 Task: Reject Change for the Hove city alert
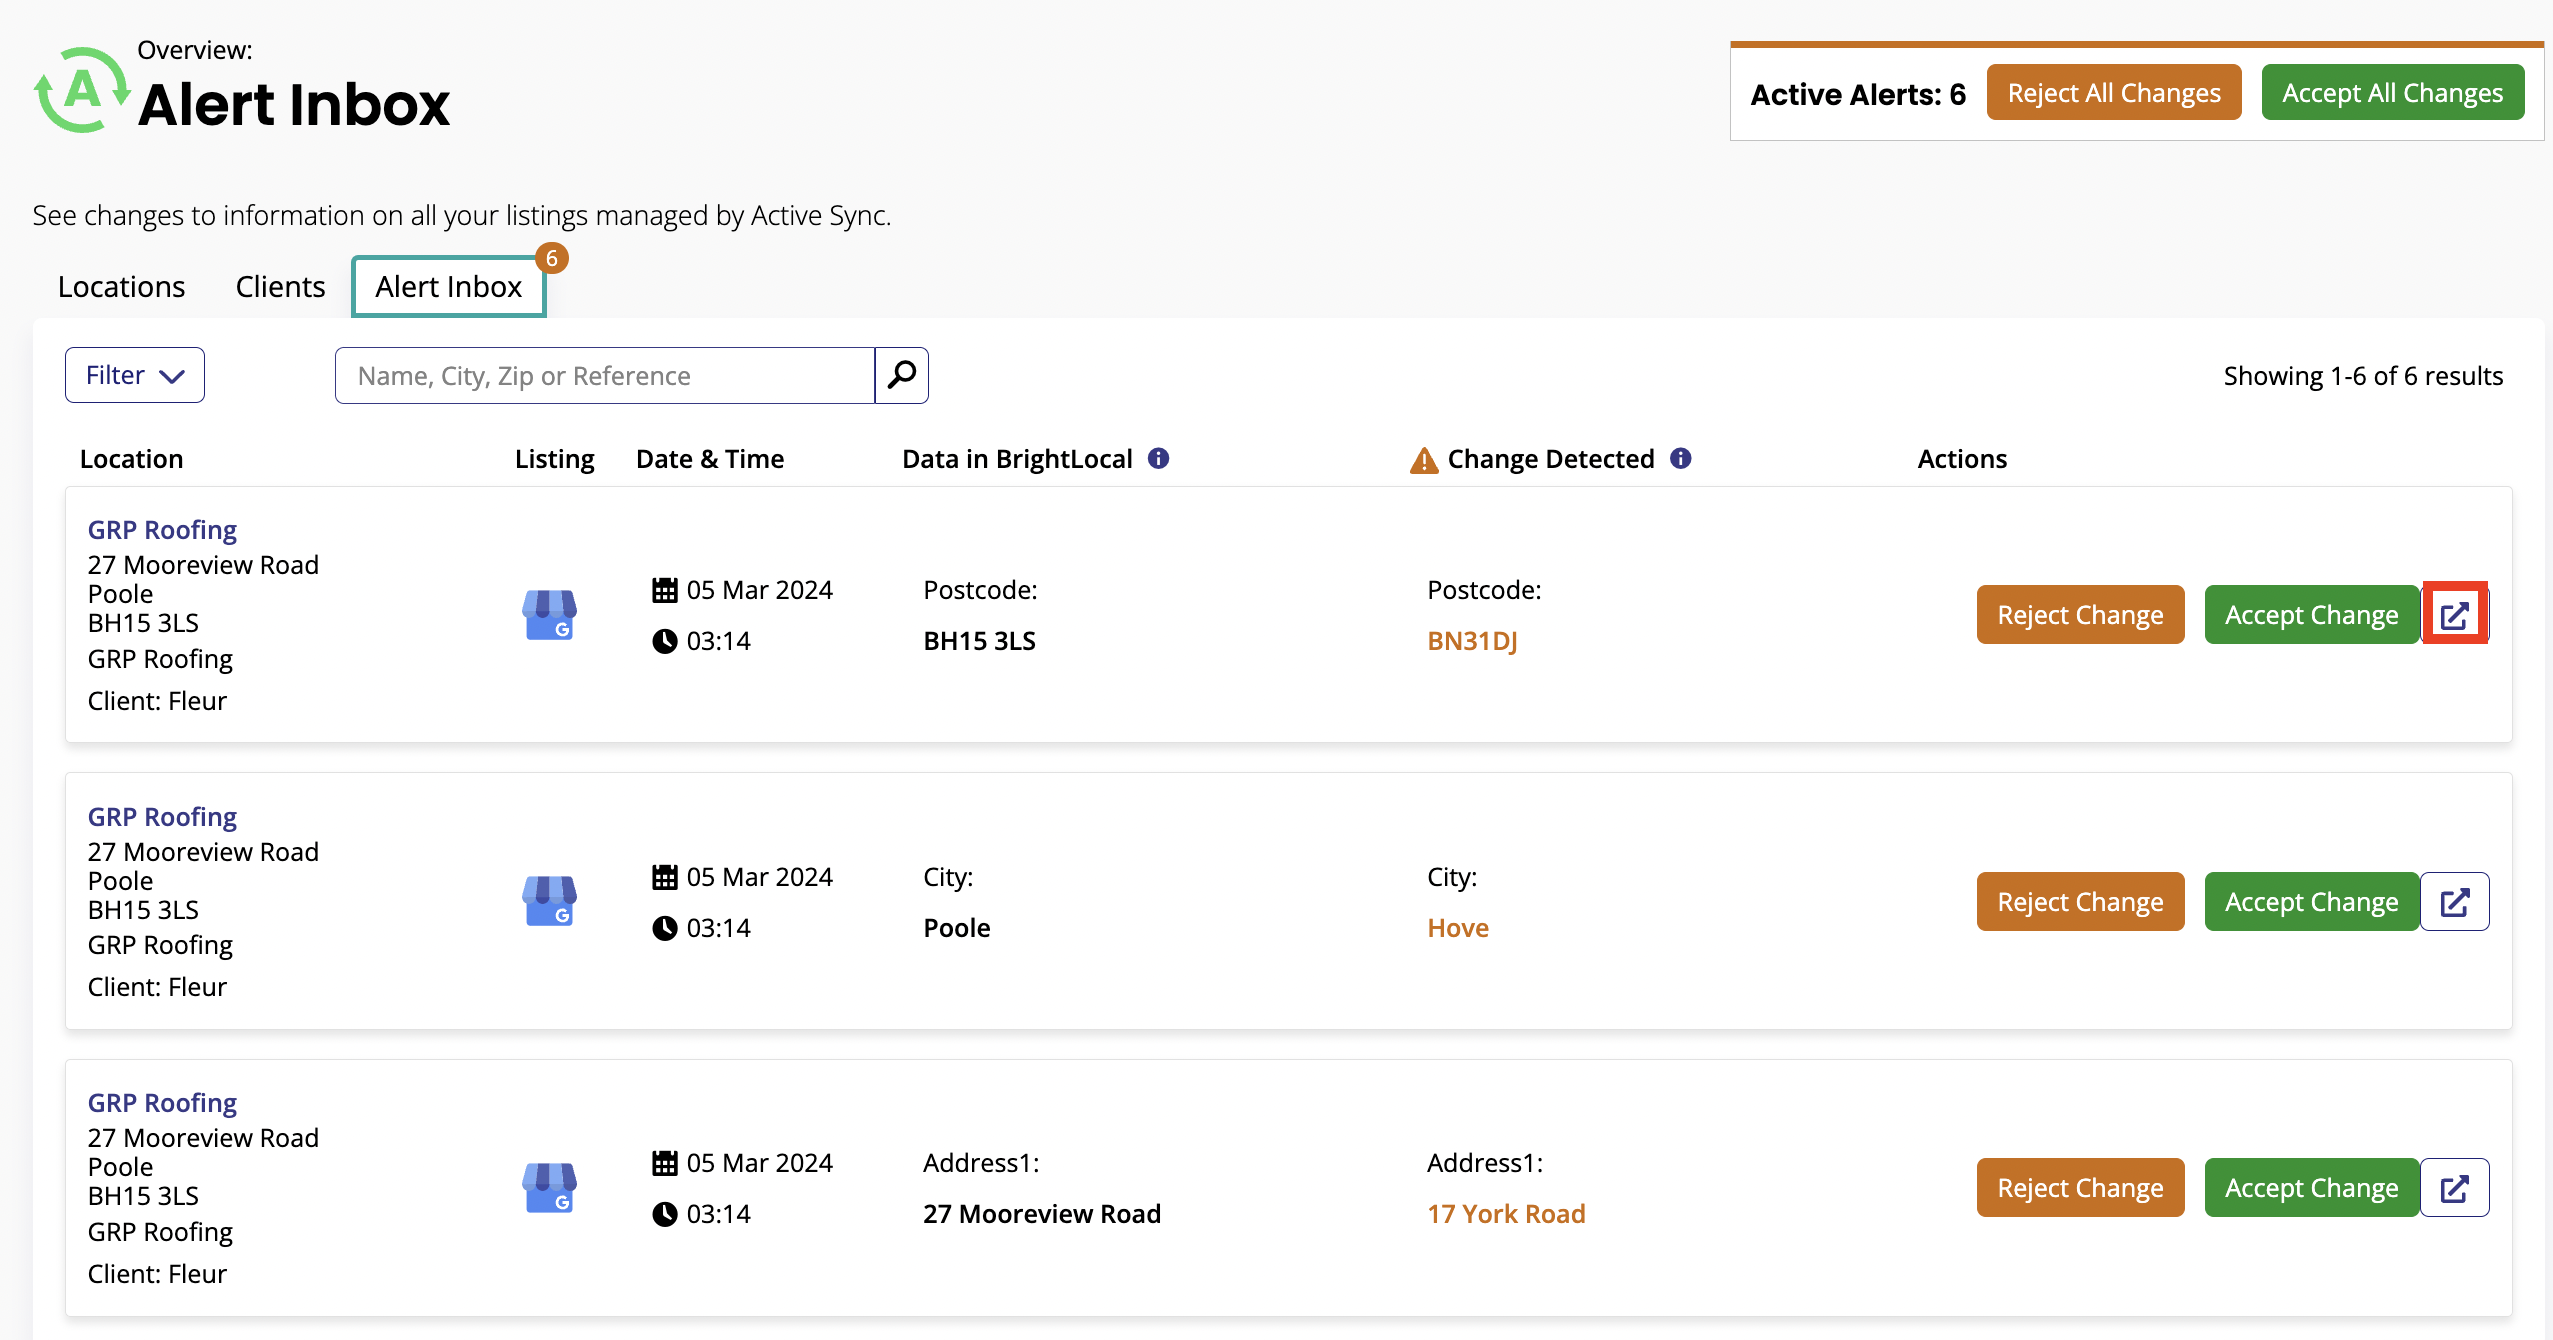click(x=2080, y=901)
